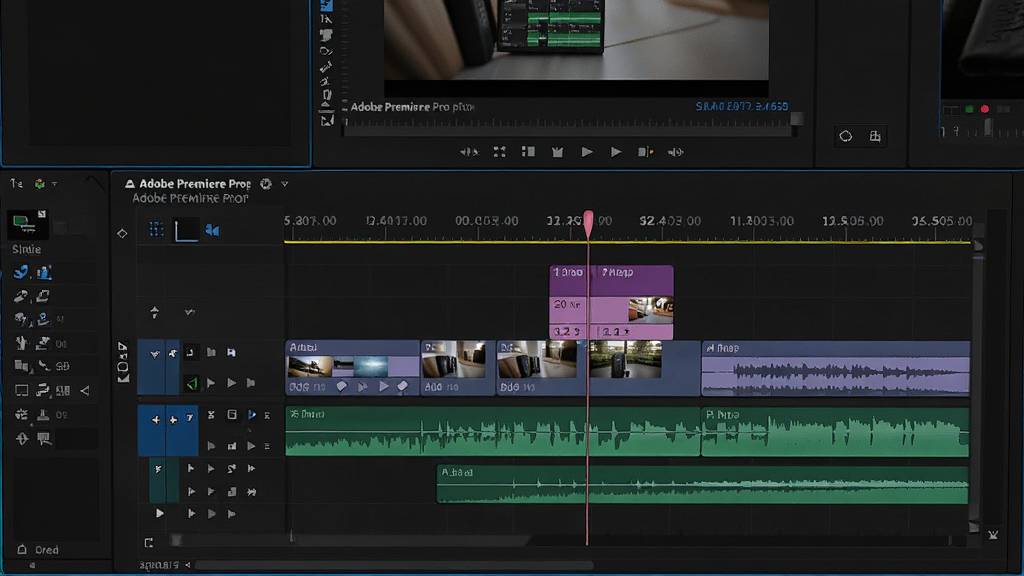Click the four-corner fullscreen icon under the monitor
The image size is (1024, 576).
pos(500,152)
